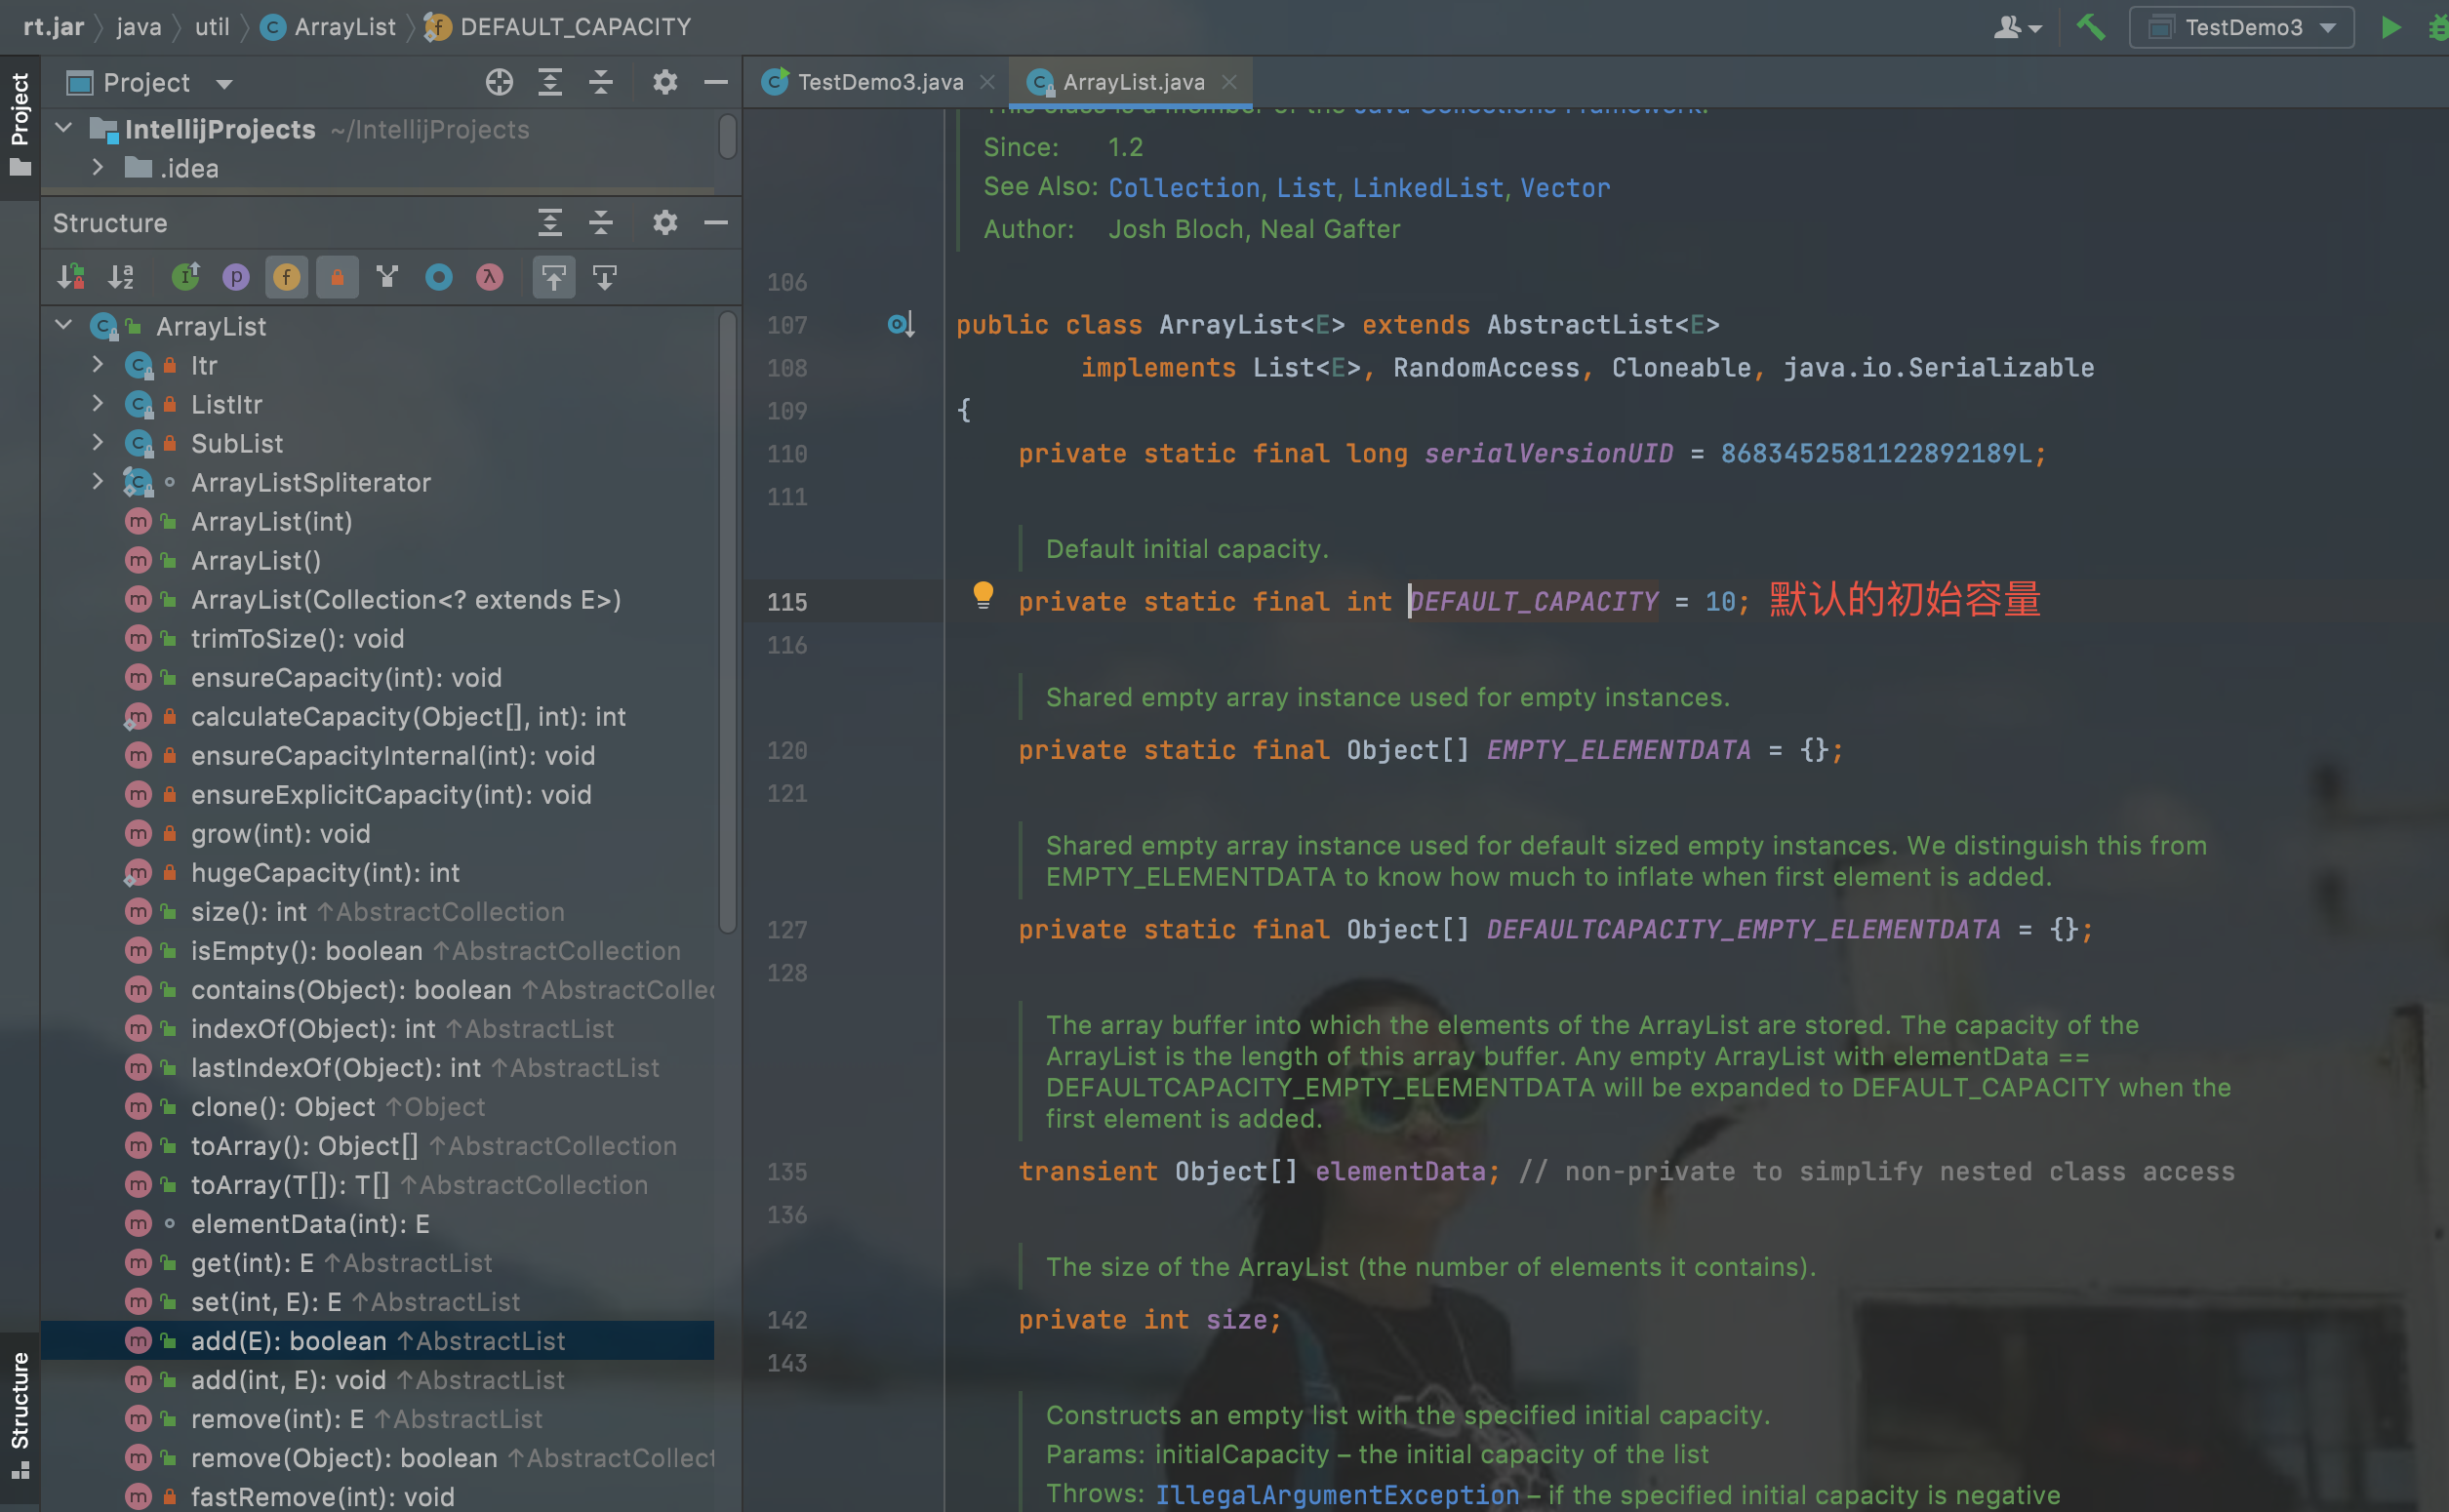This screenshot has width=2449, height=1512.
Task: Expand the ListItr inner class node
Action: 98,403
